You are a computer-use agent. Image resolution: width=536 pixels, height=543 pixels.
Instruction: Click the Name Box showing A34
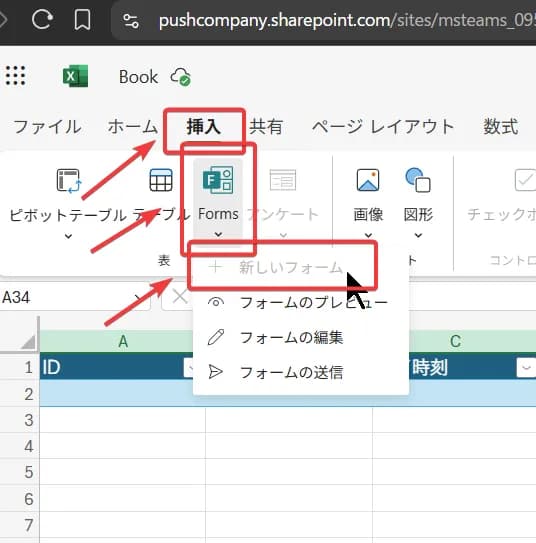[74, 297]
